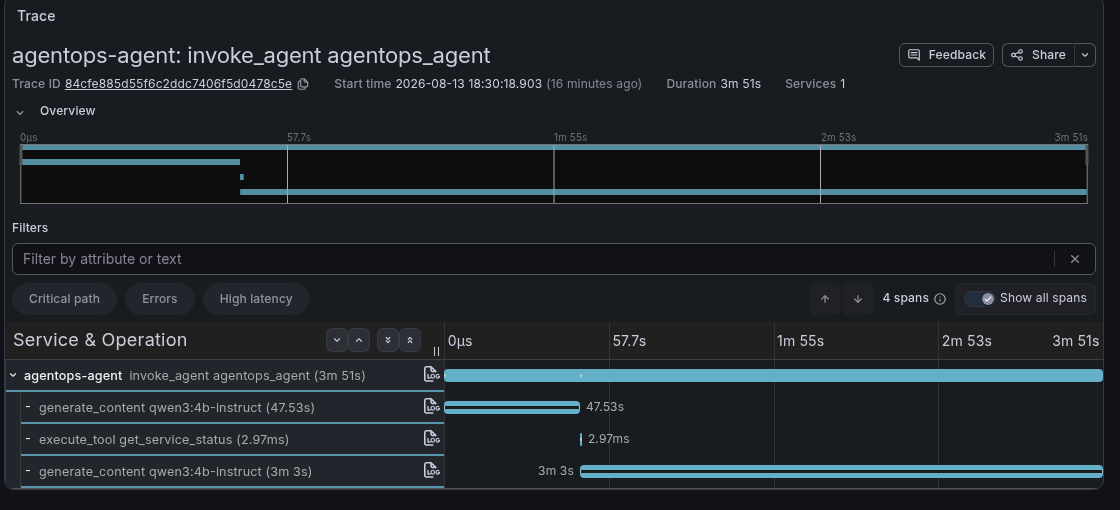Viewport: 1120px width, 510px height.
Task: Select execute_tool get_service_status row
Action: (x=232, y=439)
